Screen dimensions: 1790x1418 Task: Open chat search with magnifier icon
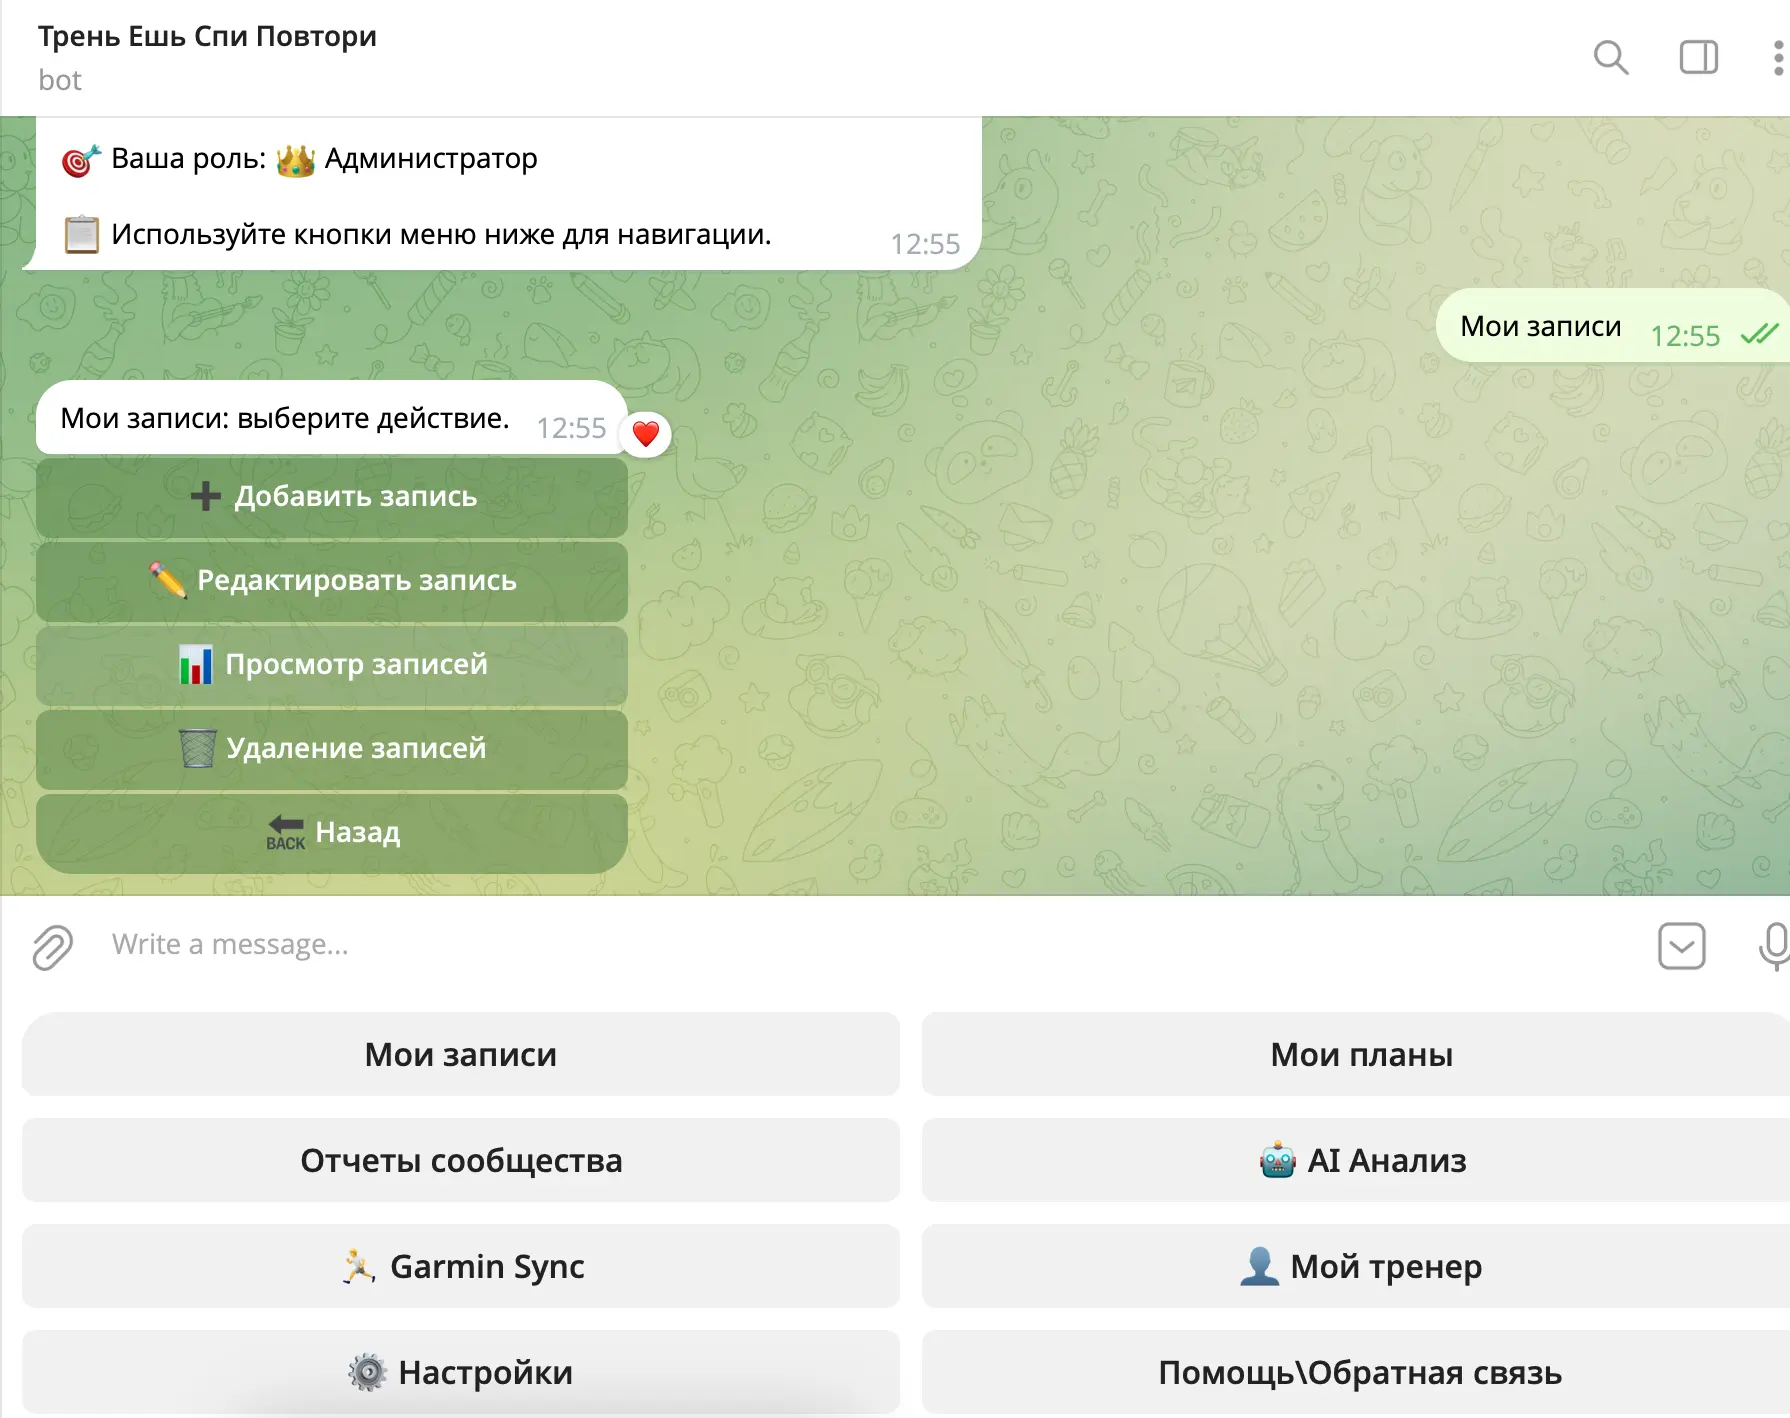(x=1610, y=58)
